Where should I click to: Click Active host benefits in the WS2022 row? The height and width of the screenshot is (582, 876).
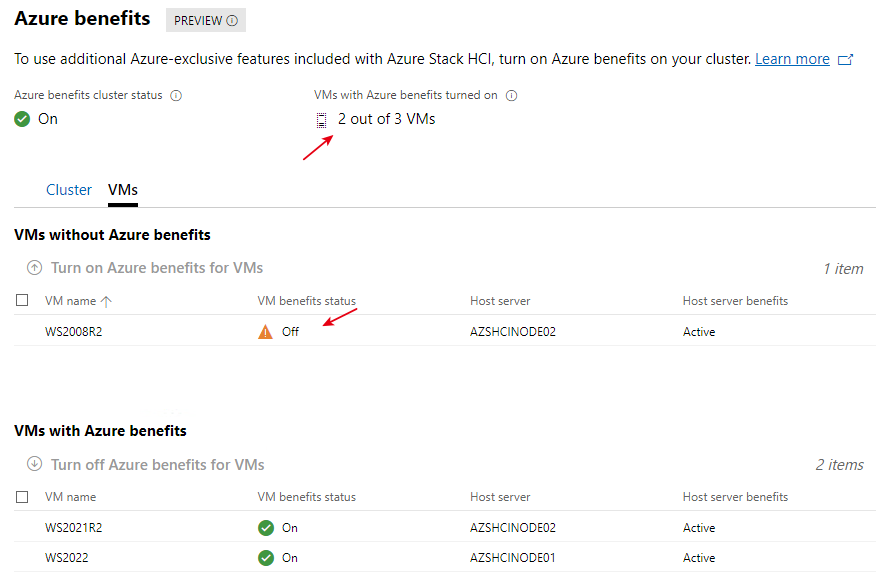[699, 557]
